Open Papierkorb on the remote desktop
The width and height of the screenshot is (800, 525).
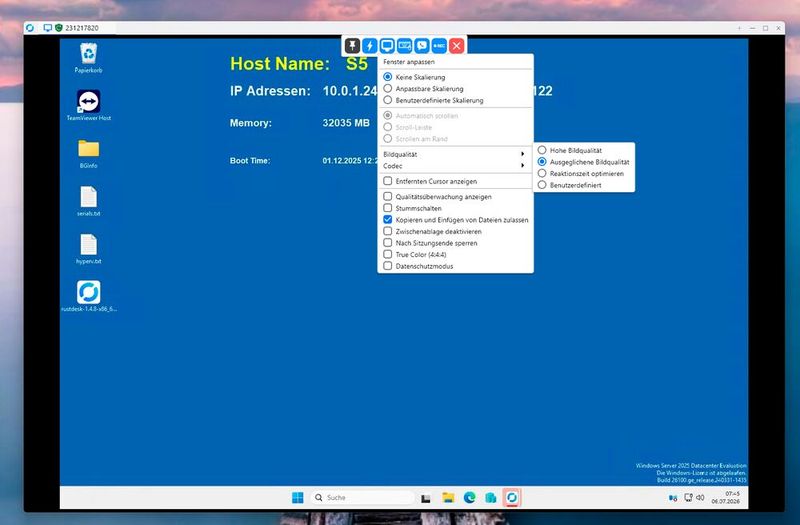(x=88, y=58)
